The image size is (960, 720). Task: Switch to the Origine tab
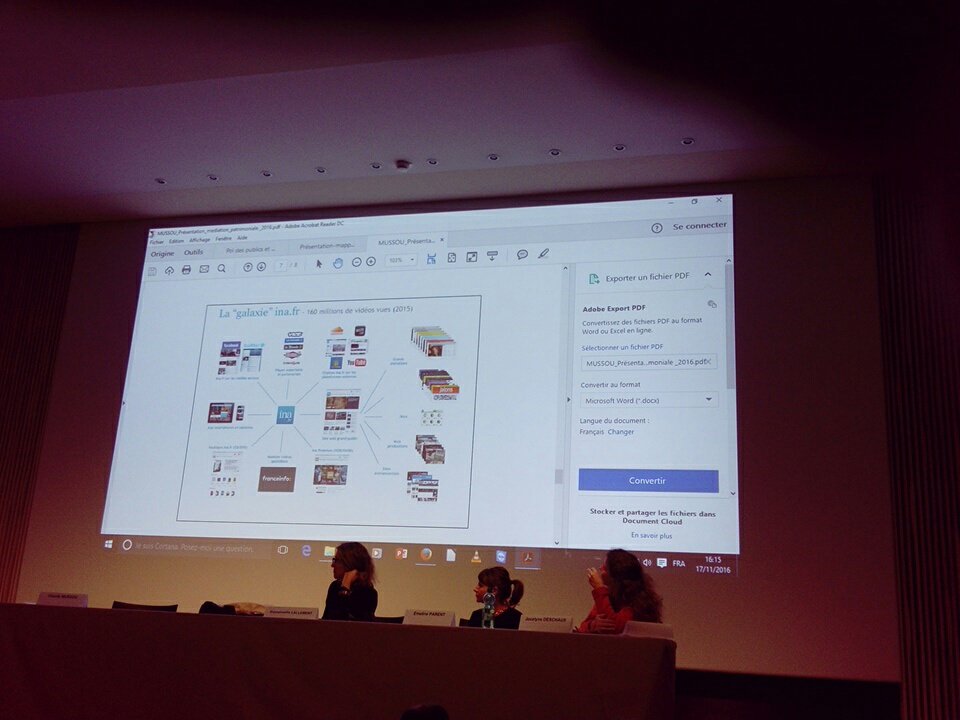pos(162,253)
